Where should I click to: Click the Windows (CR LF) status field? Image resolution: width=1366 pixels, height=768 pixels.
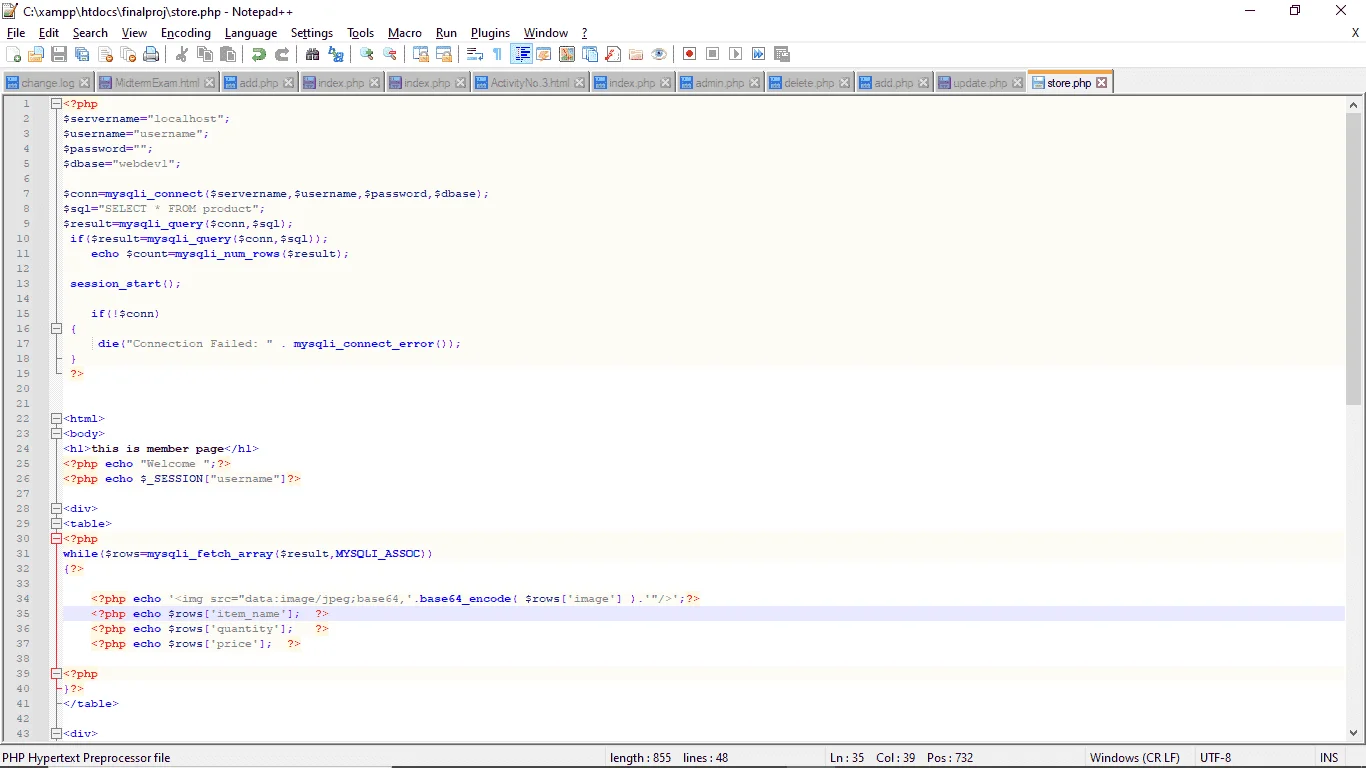(x=1134, y=758)
